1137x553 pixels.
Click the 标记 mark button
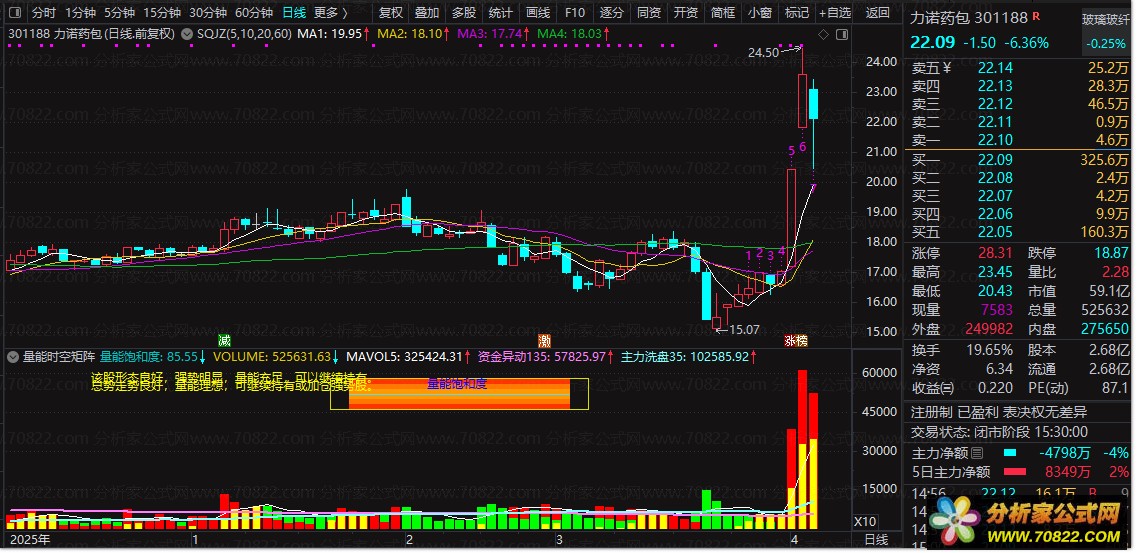797,12
